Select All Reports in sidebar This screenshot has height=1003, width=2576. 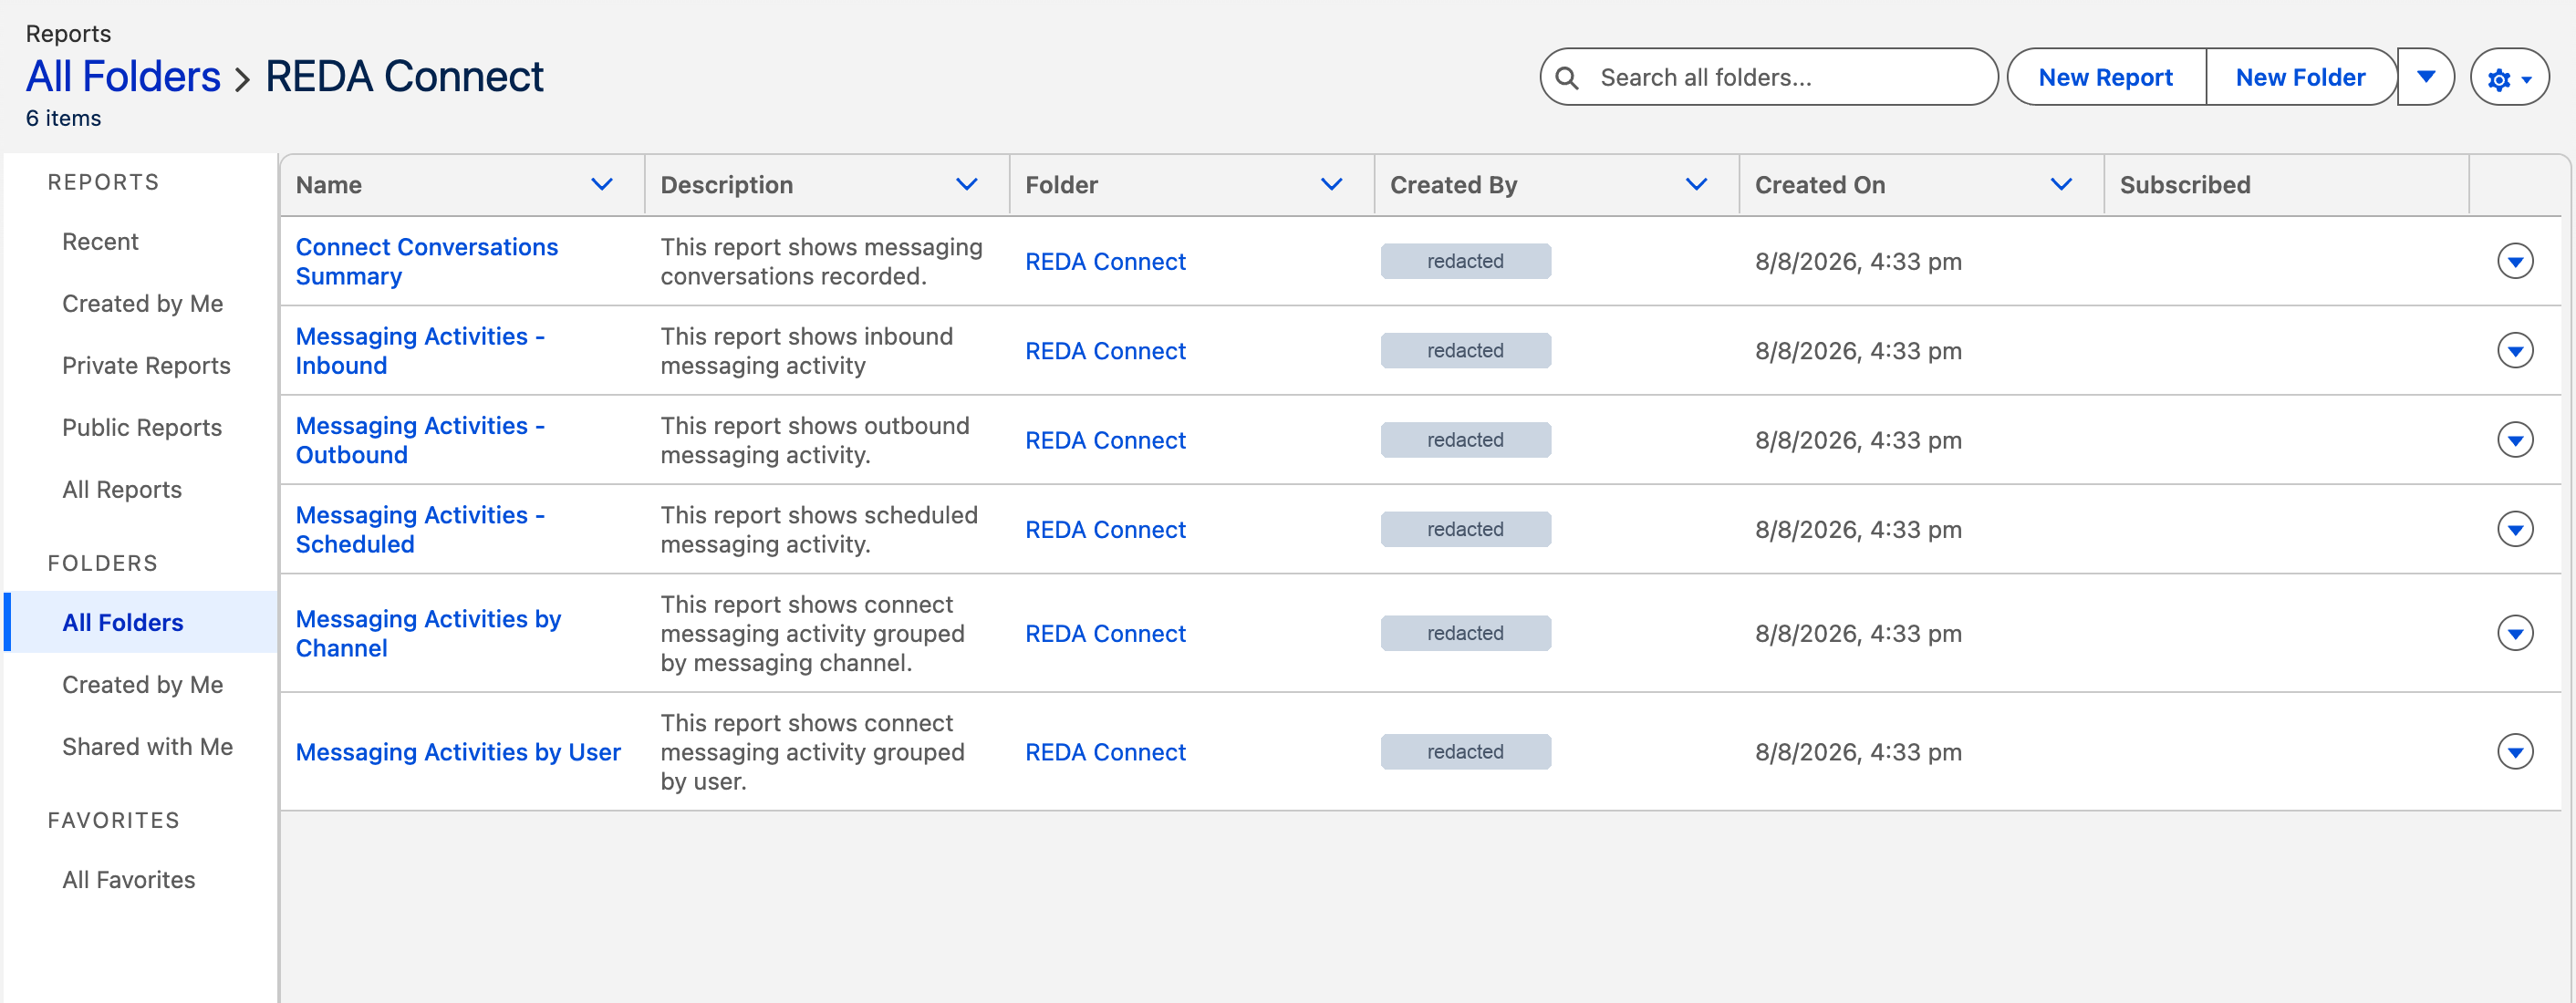click(x=122, y=489)
